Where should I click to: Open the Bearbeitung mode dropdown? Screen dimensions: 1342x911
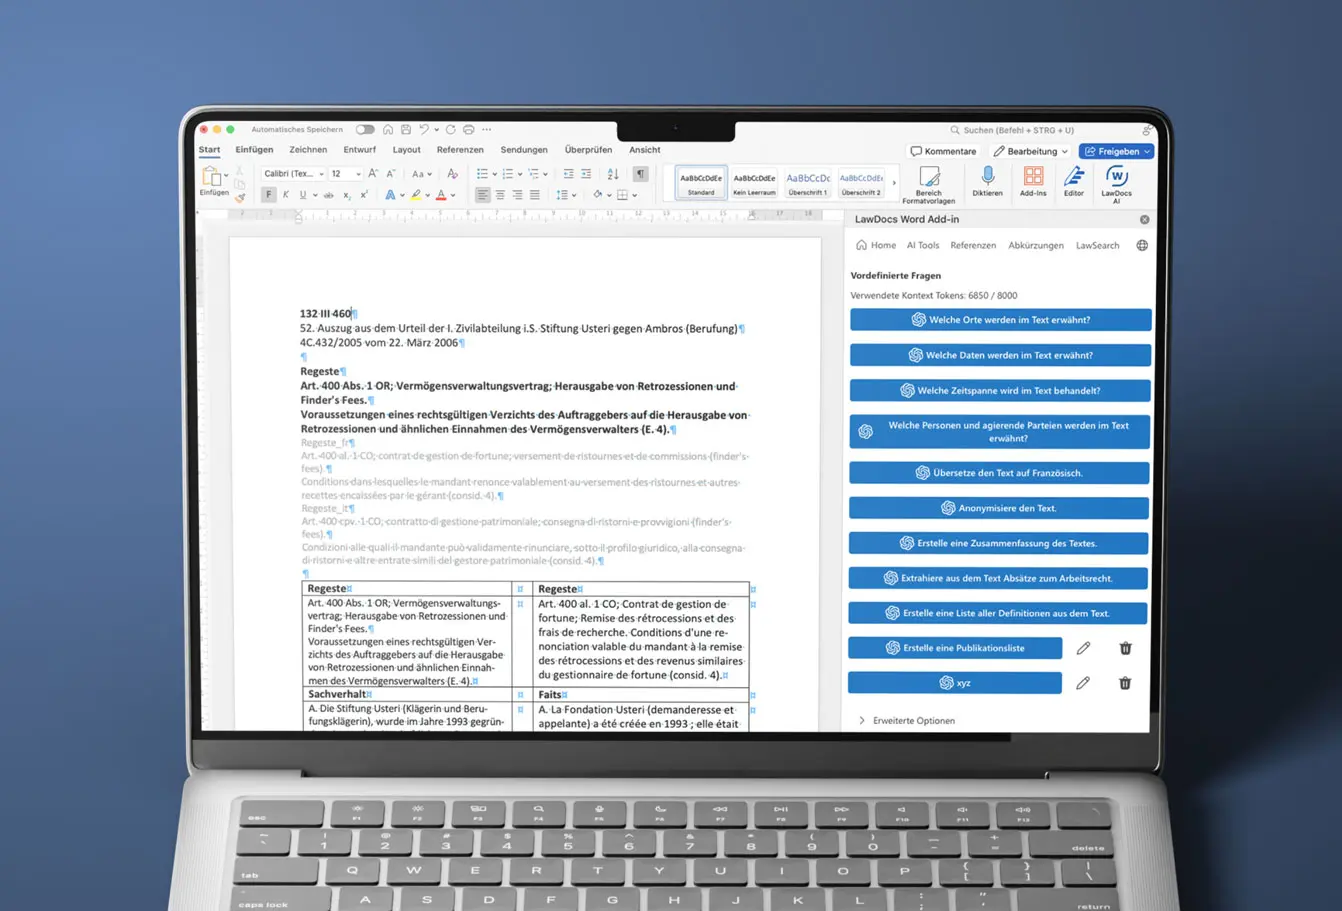(x=1031, y=151)
